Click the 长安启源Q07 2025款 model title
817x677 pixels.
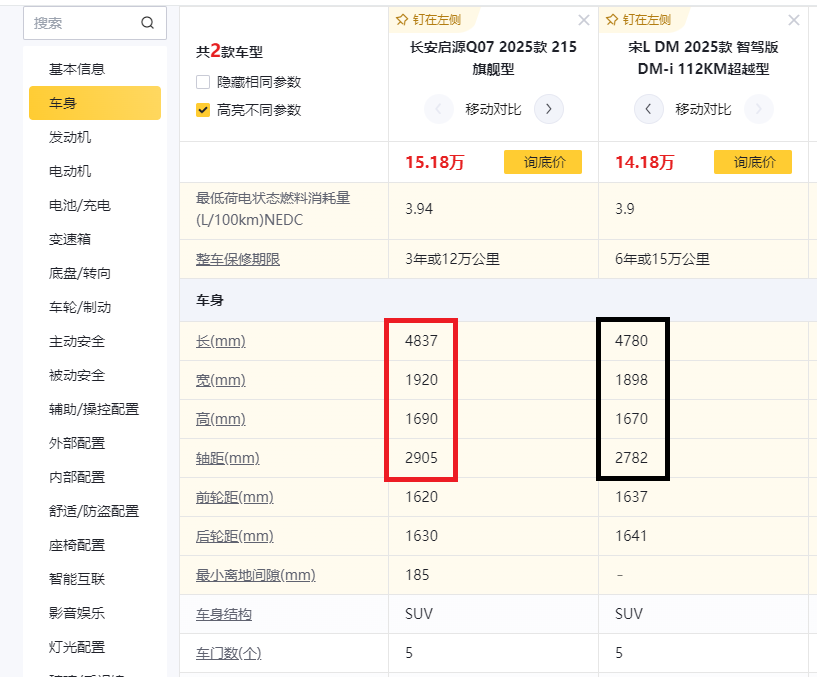[x=493, y=58]
